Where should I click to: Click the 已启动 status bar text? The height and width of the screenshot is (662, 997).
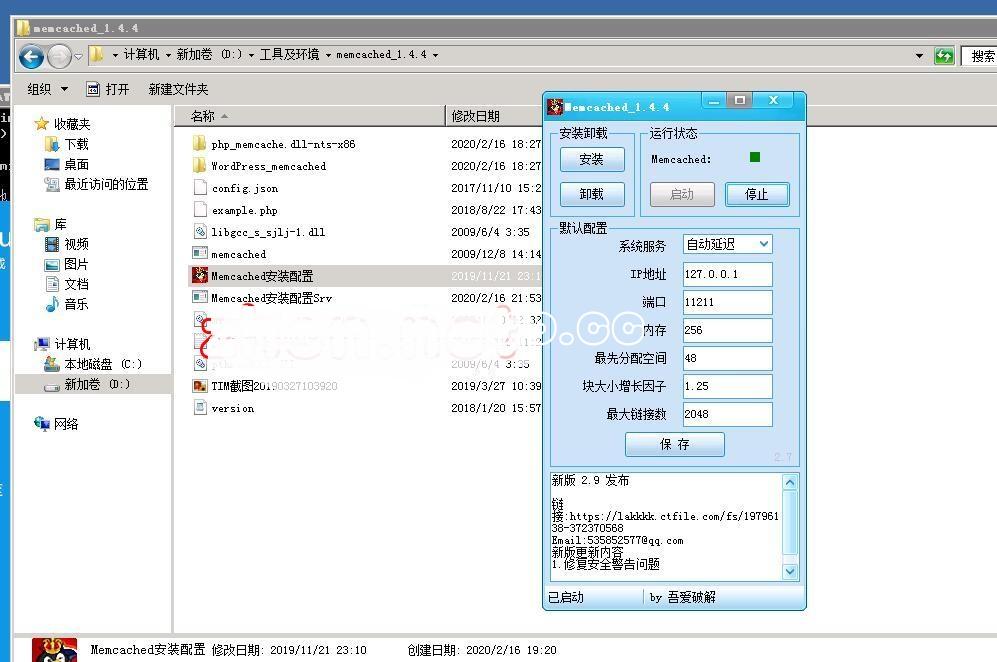point(566,597)
